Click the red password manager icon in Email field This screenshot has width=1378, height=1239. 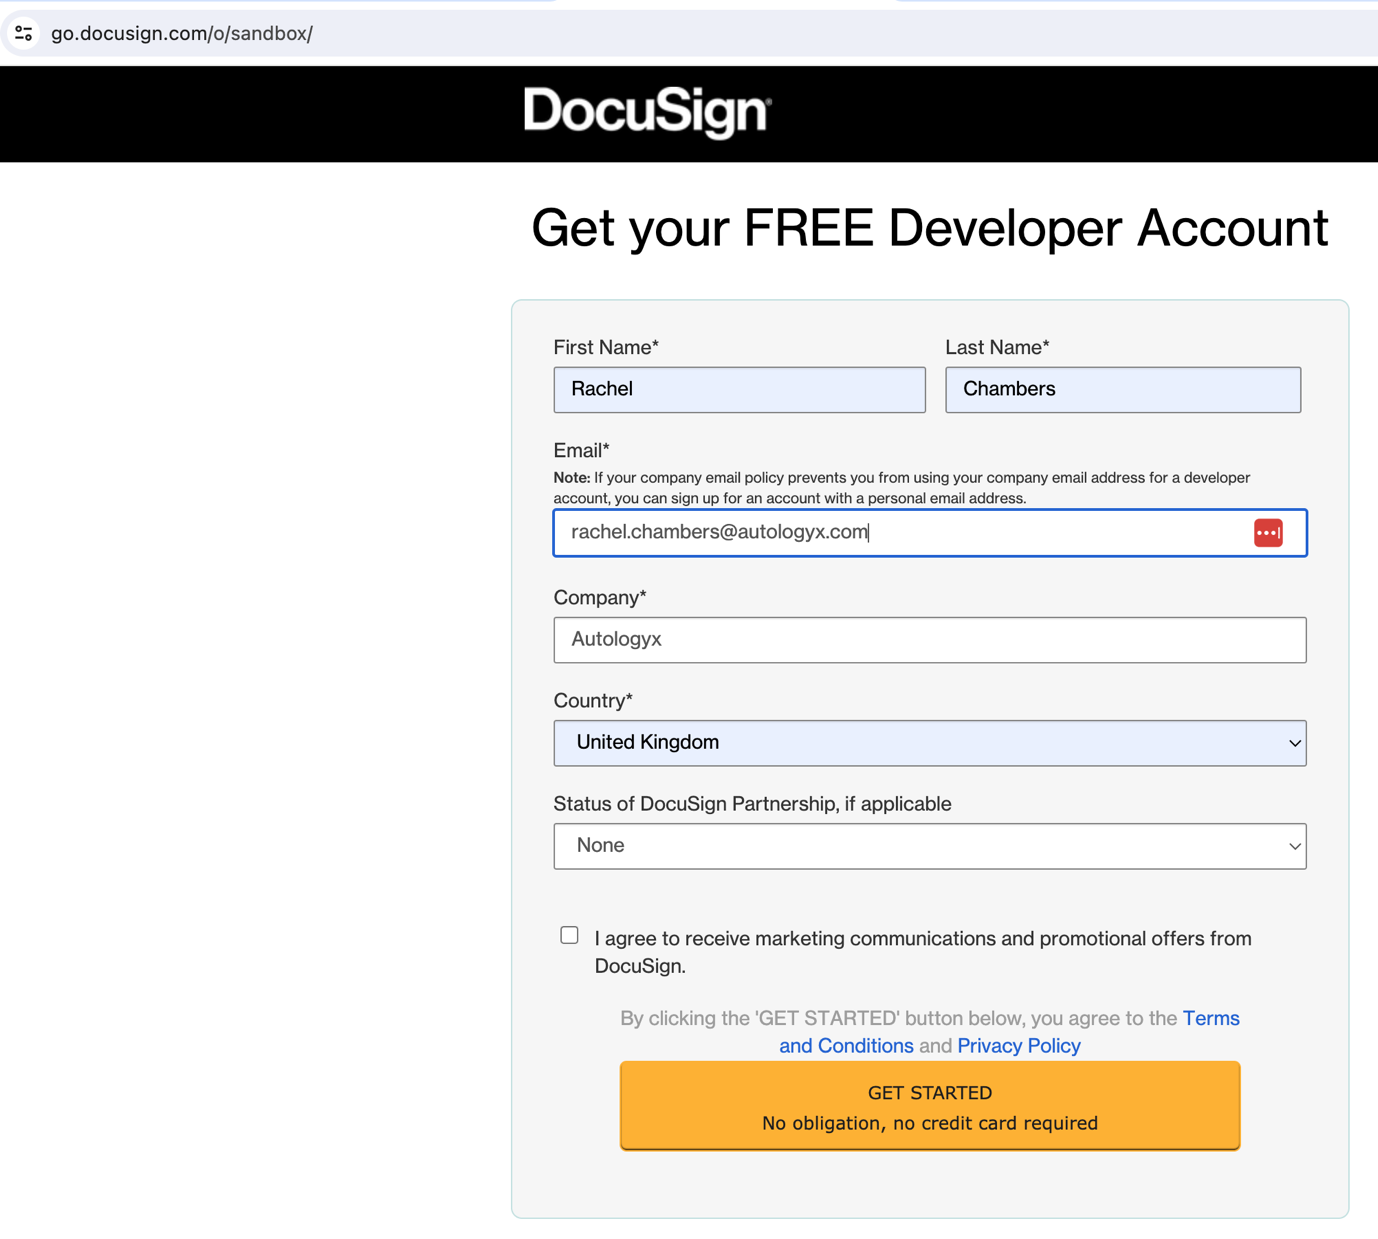1268,533
